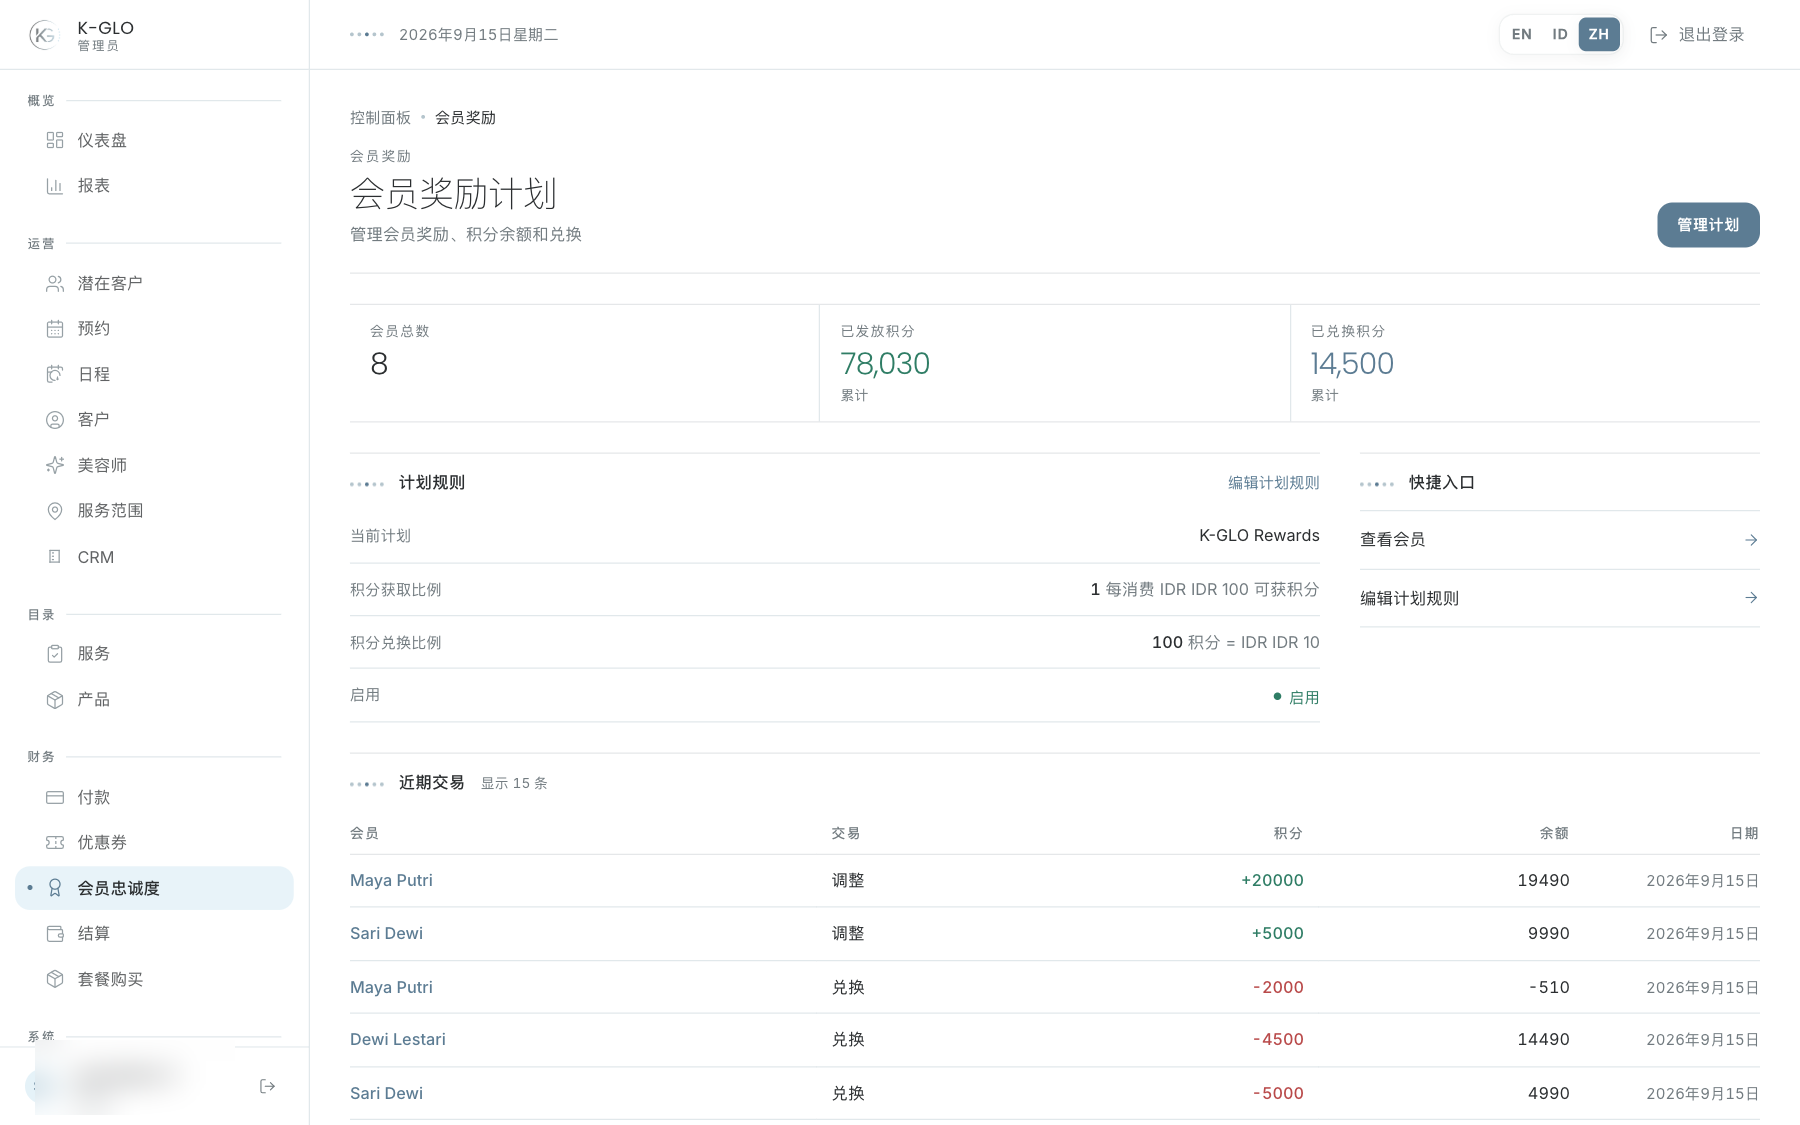Open Maya Putri in the +20000 row

(391, 881)
